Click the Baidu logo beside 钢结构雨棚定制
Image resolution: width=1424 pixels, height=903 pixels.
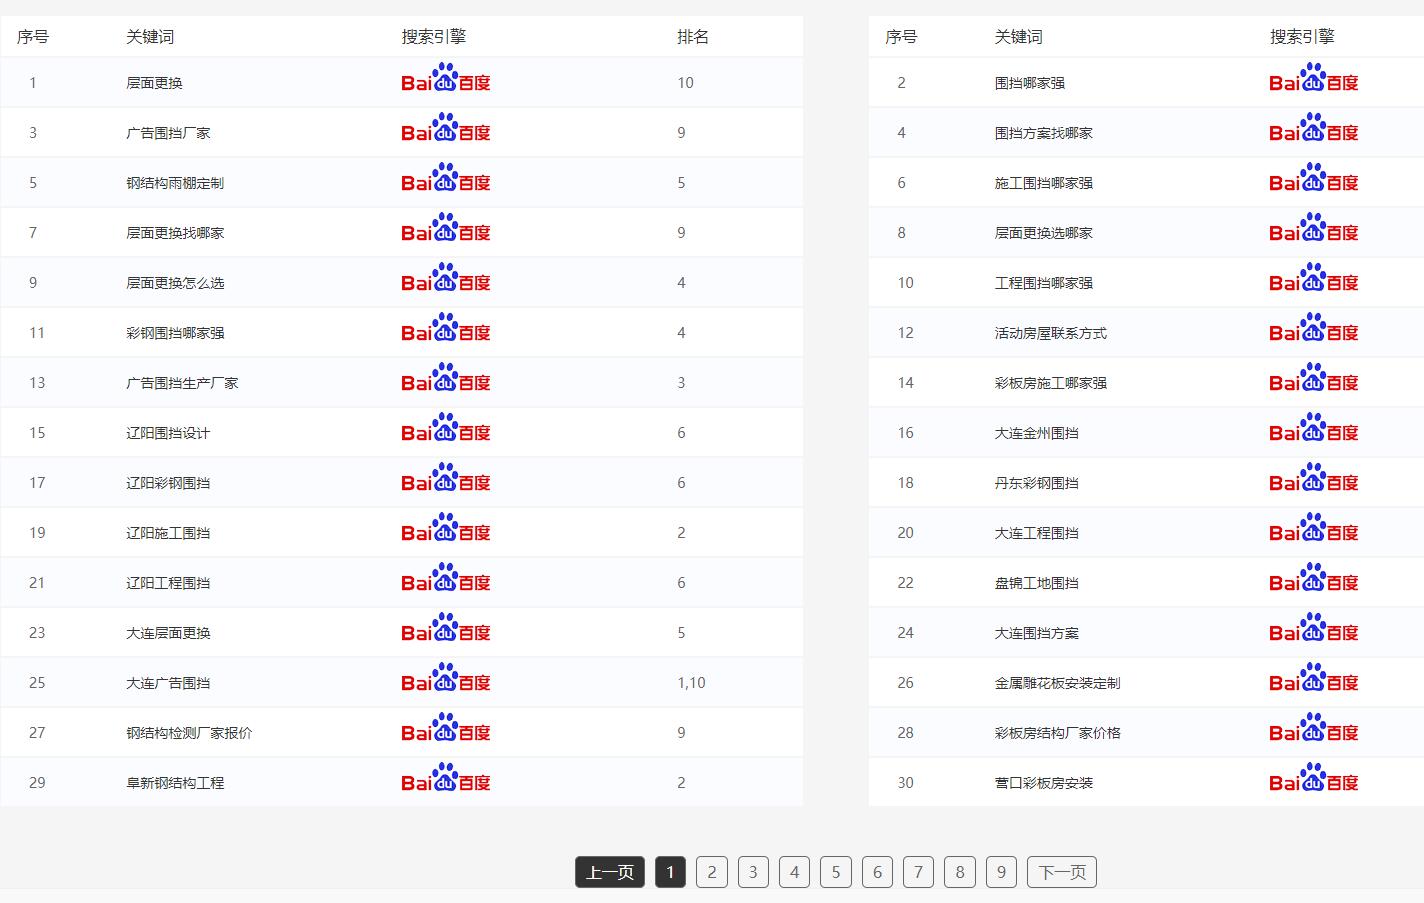[446, 178]
